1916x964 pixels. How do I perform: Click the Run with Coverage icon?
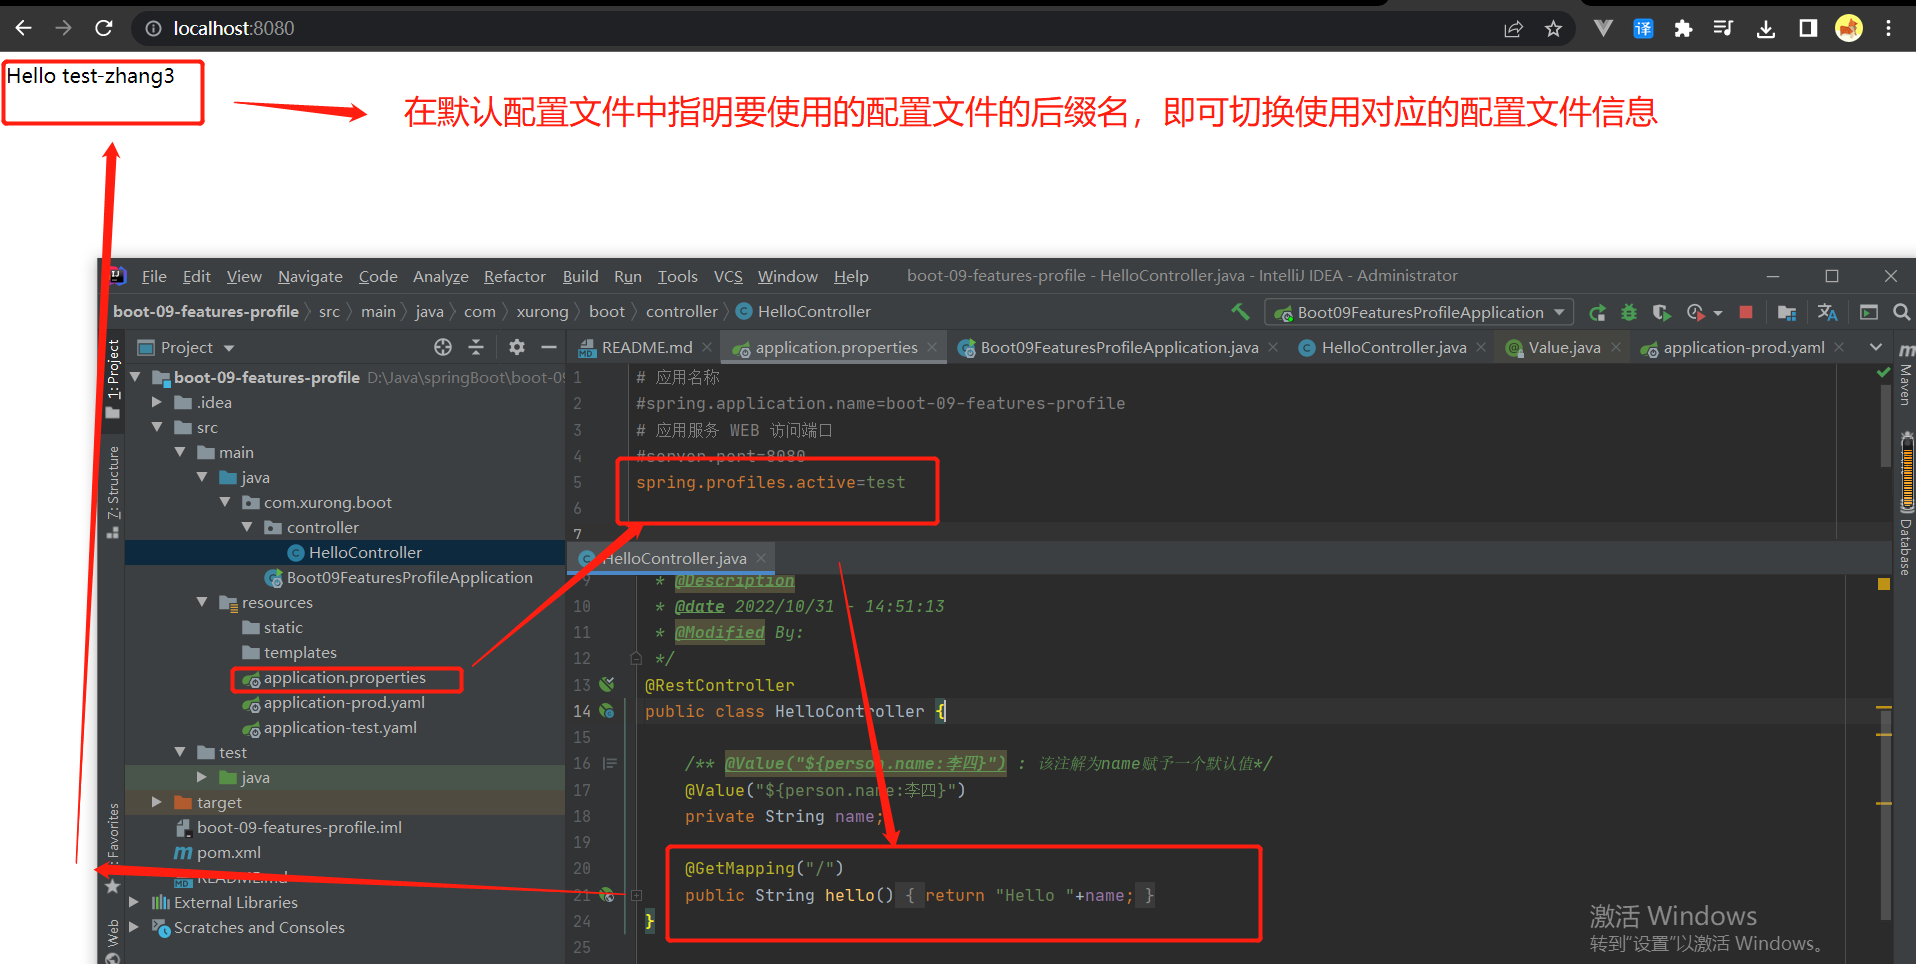click(x=1661, y=313)
